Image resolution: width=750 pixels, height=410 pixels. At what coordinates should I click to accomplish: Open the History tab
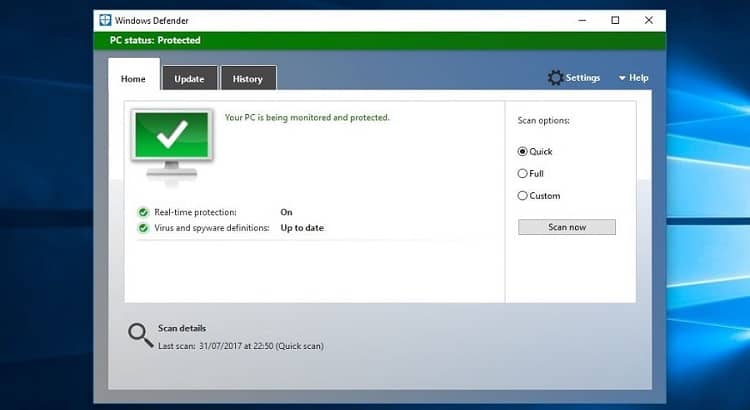248,78
